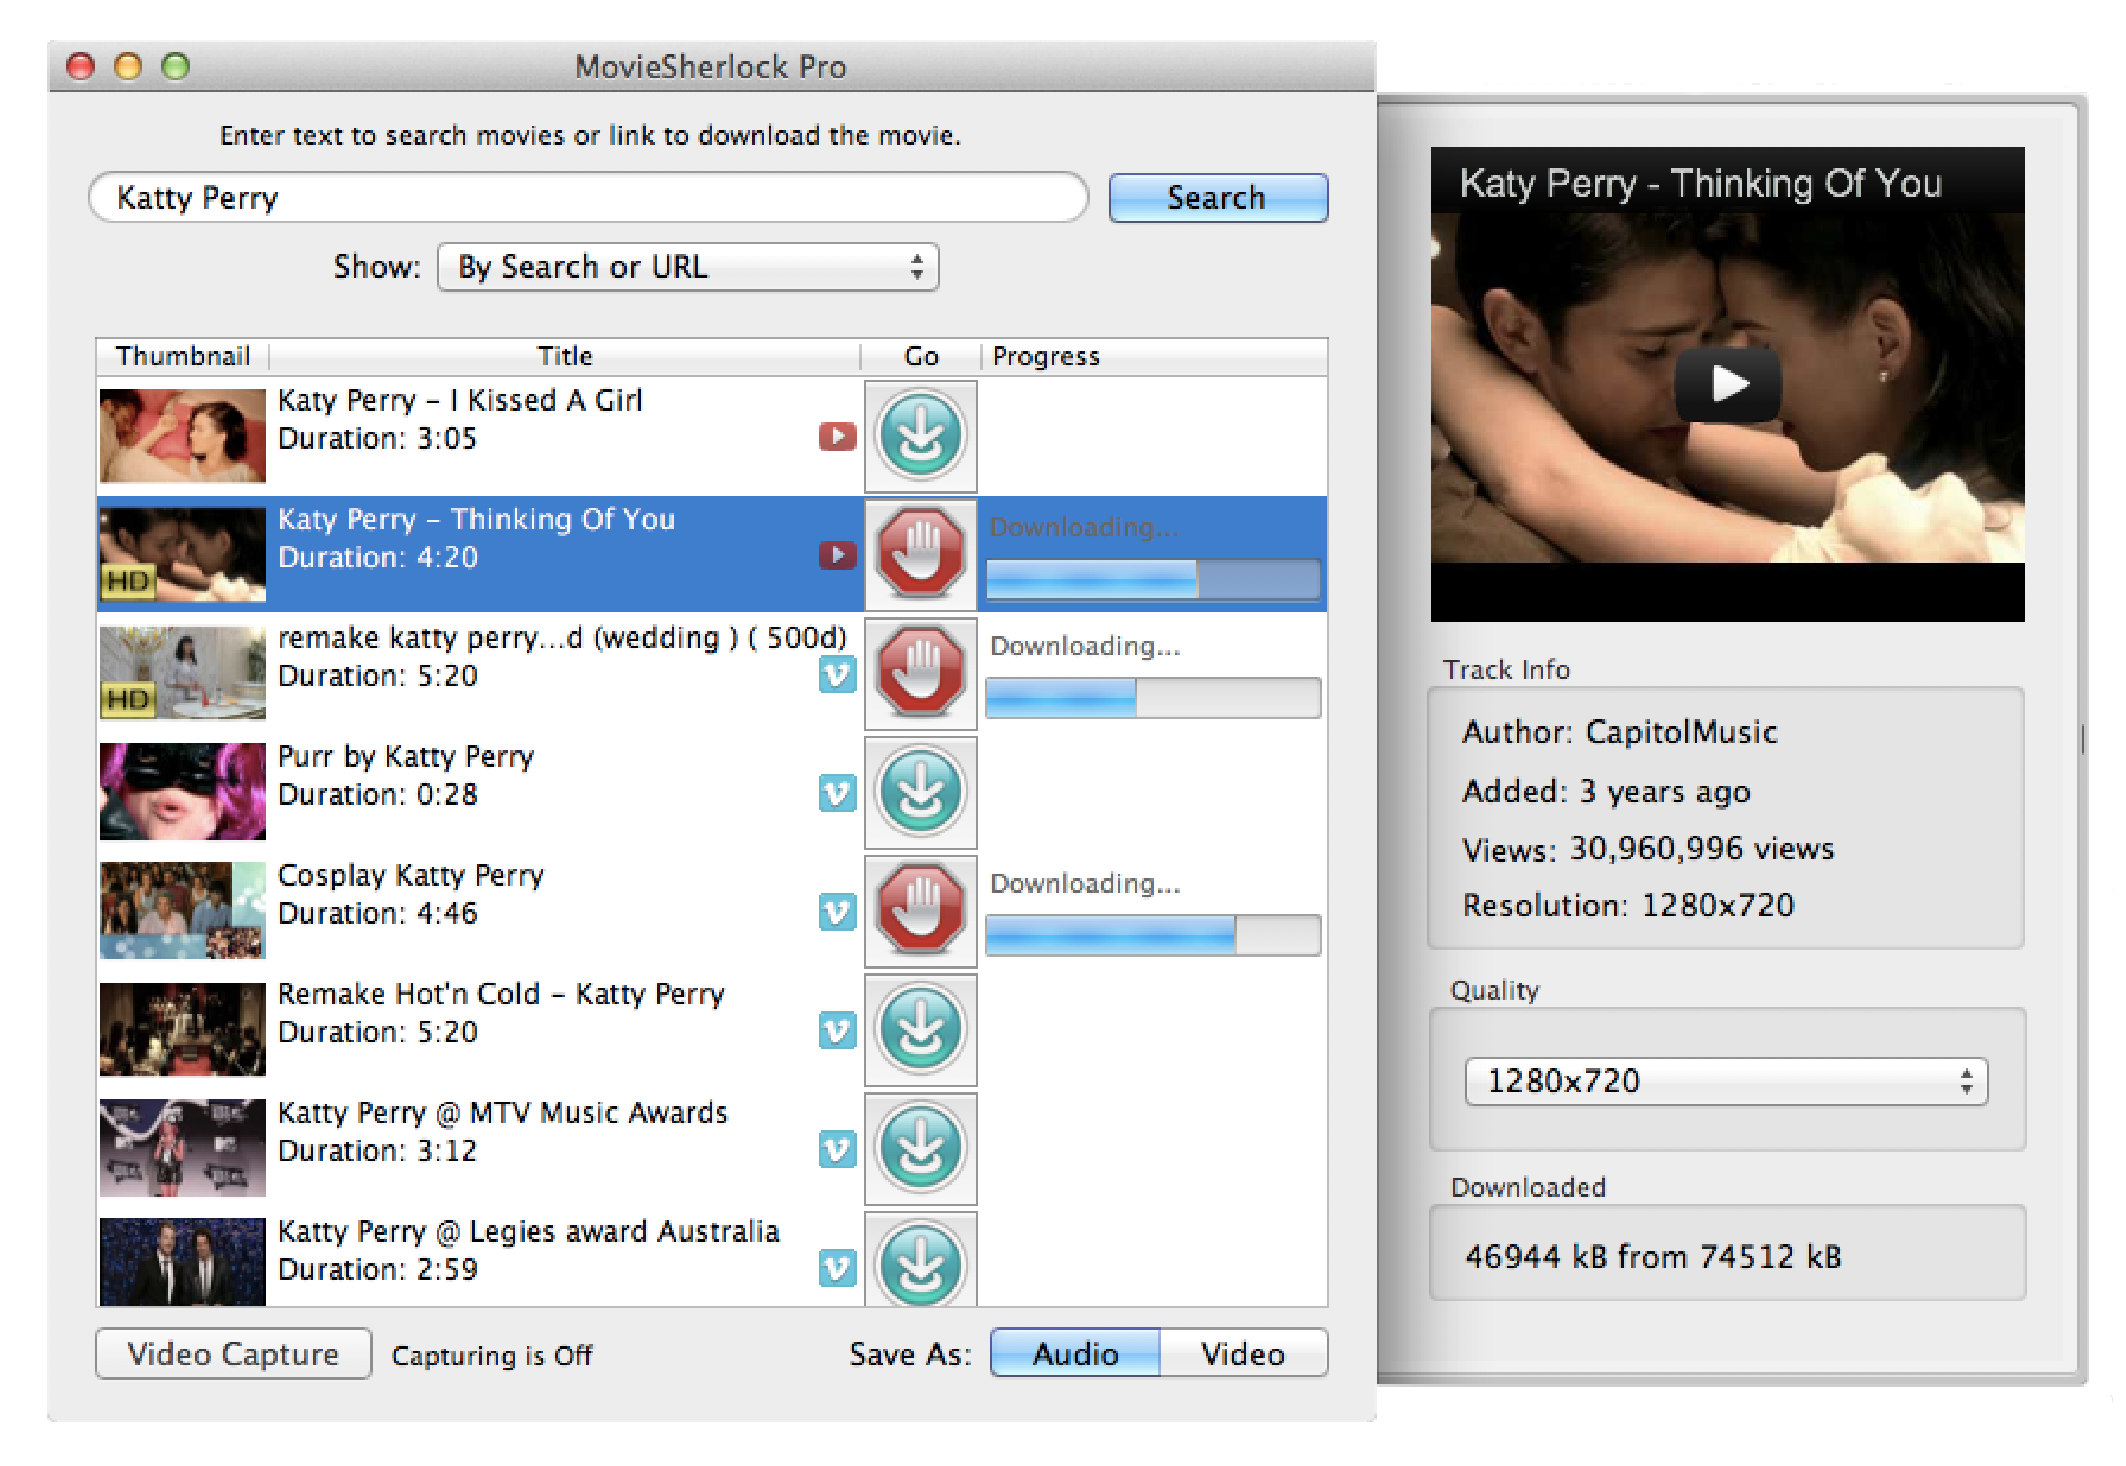Select row 'Katy Perry – Thinking Of You'
The width and height of the screenshot is (2126, 1466).
[712, 554]
